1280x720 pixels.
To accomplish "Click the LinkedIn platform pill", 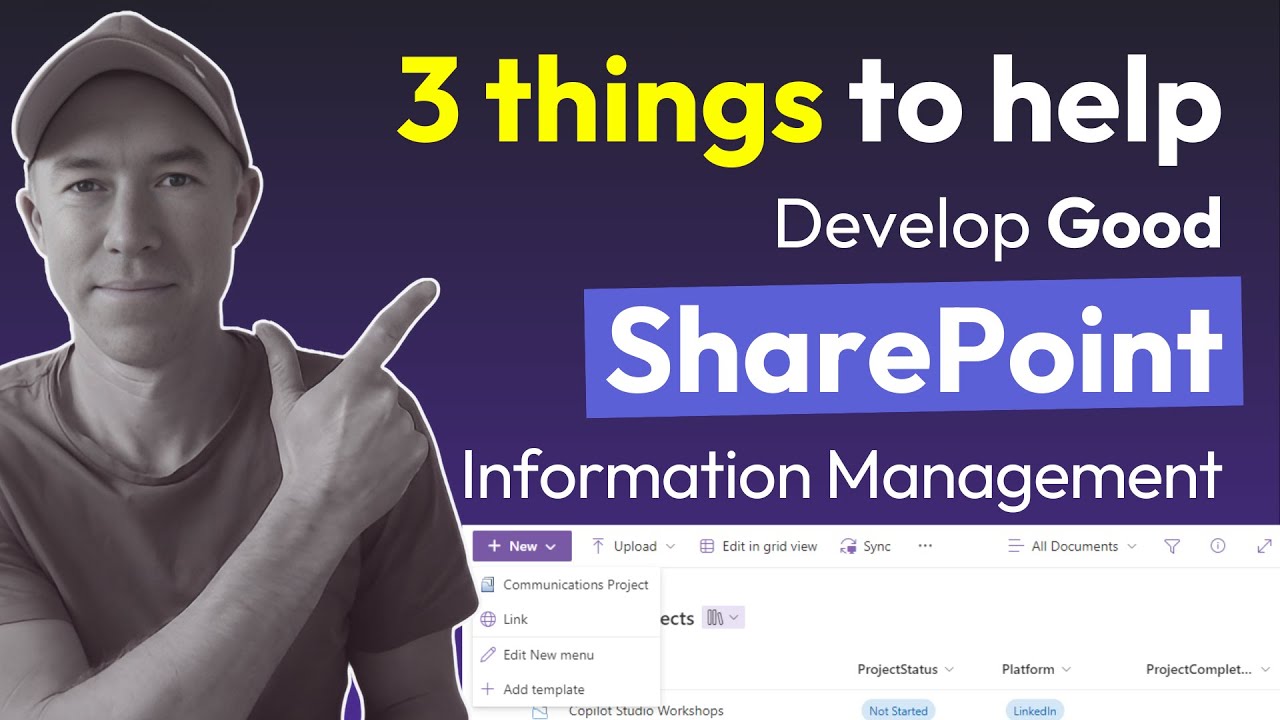I will pyautogui.click(x=1035, y=711).
